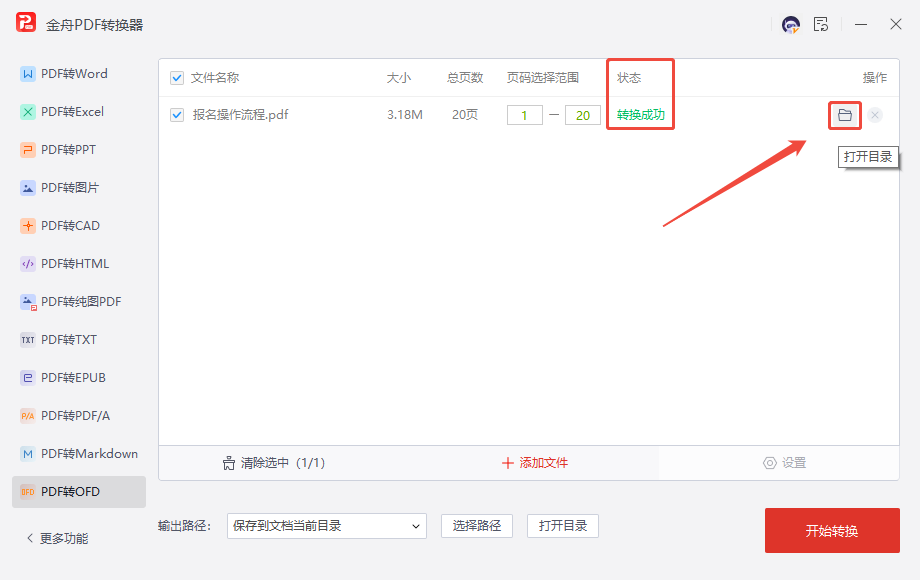This screenshot has height=580, width=920.
Task: Click the 状态 column header
Action: coord(629,78)
